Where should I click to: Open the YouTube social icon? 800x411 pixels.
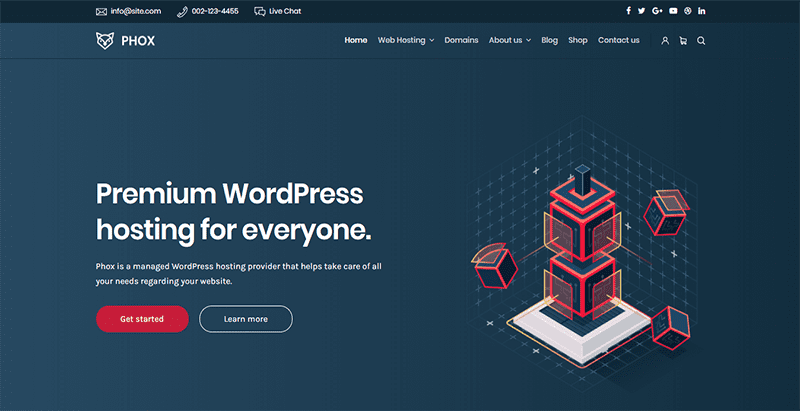[673, 11]
